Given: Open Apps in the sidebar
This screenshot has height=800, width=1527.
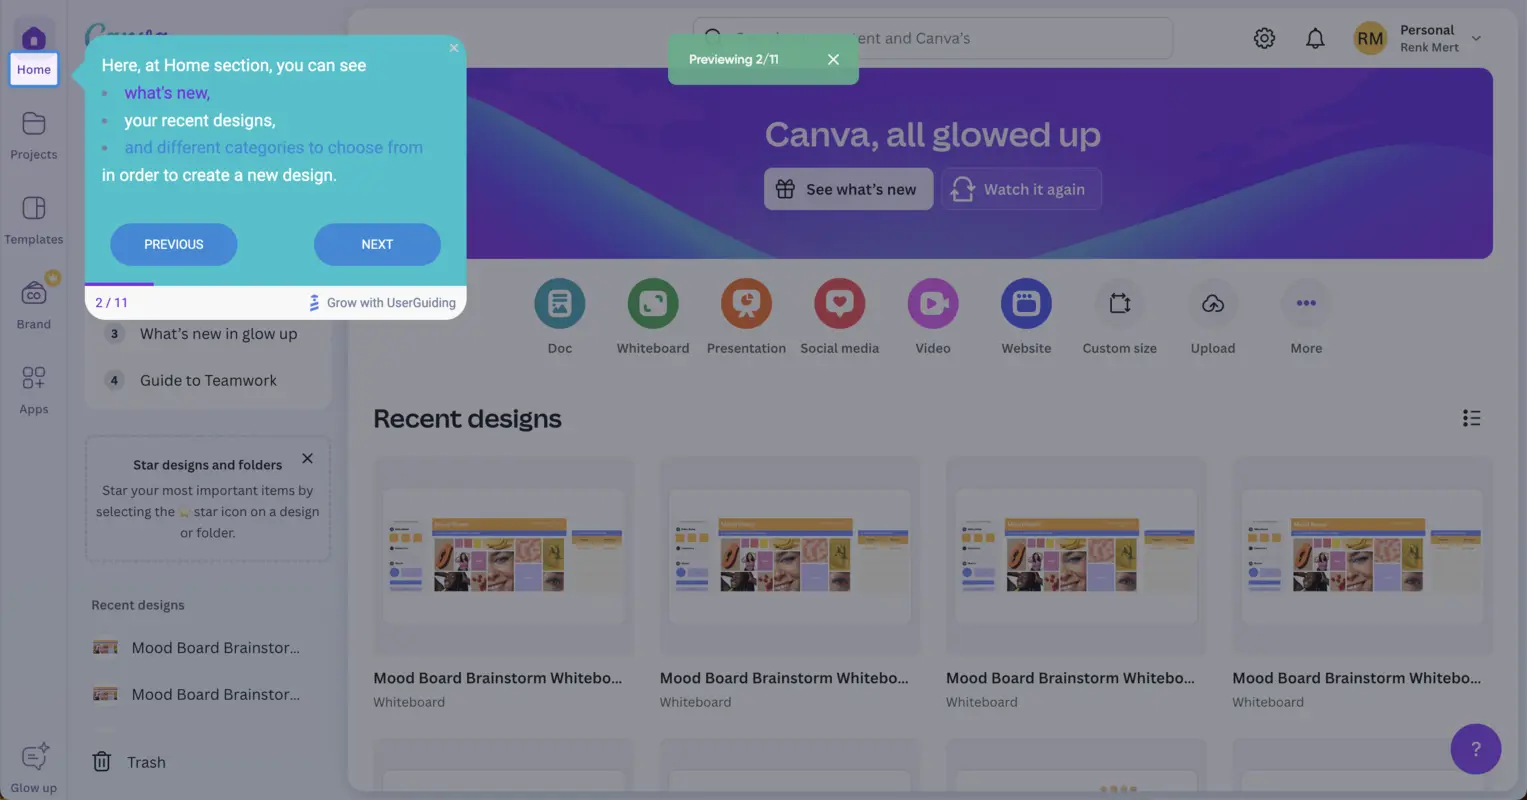Looking at the screenshot, I should (x=33, y=391).
